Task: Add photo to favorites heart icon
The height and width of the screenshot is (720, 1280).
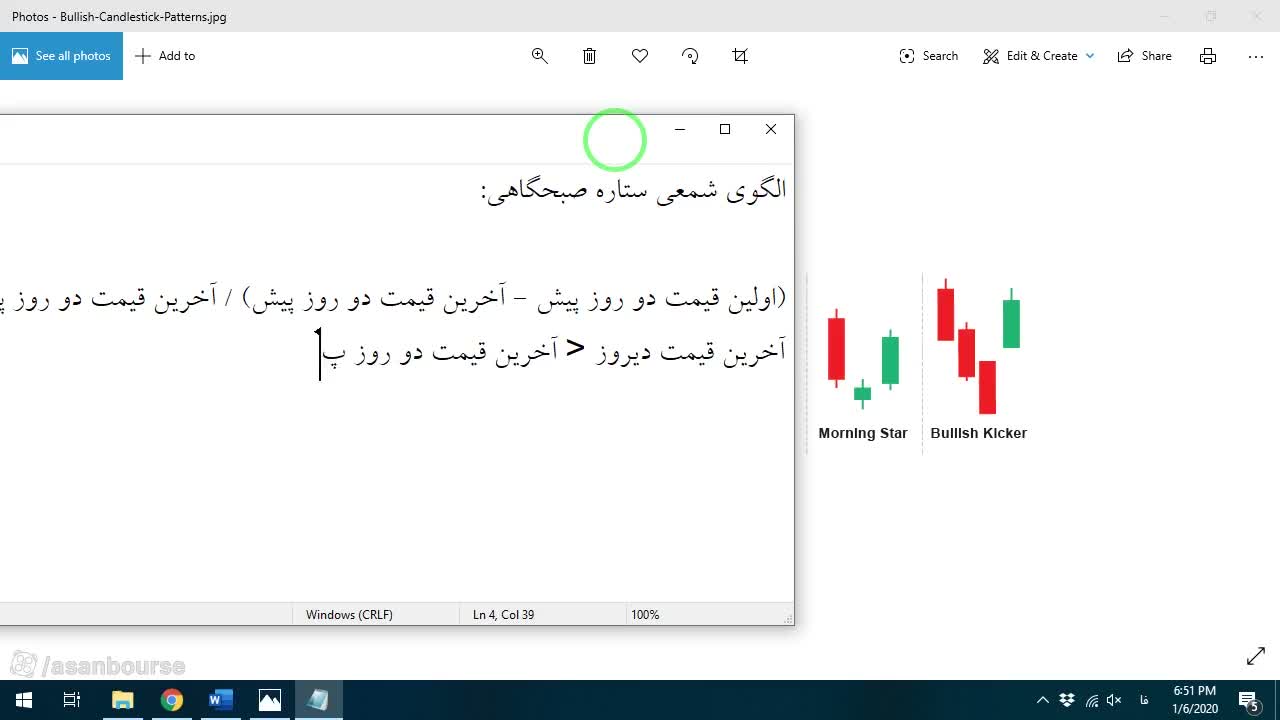Action: [640, 56]
